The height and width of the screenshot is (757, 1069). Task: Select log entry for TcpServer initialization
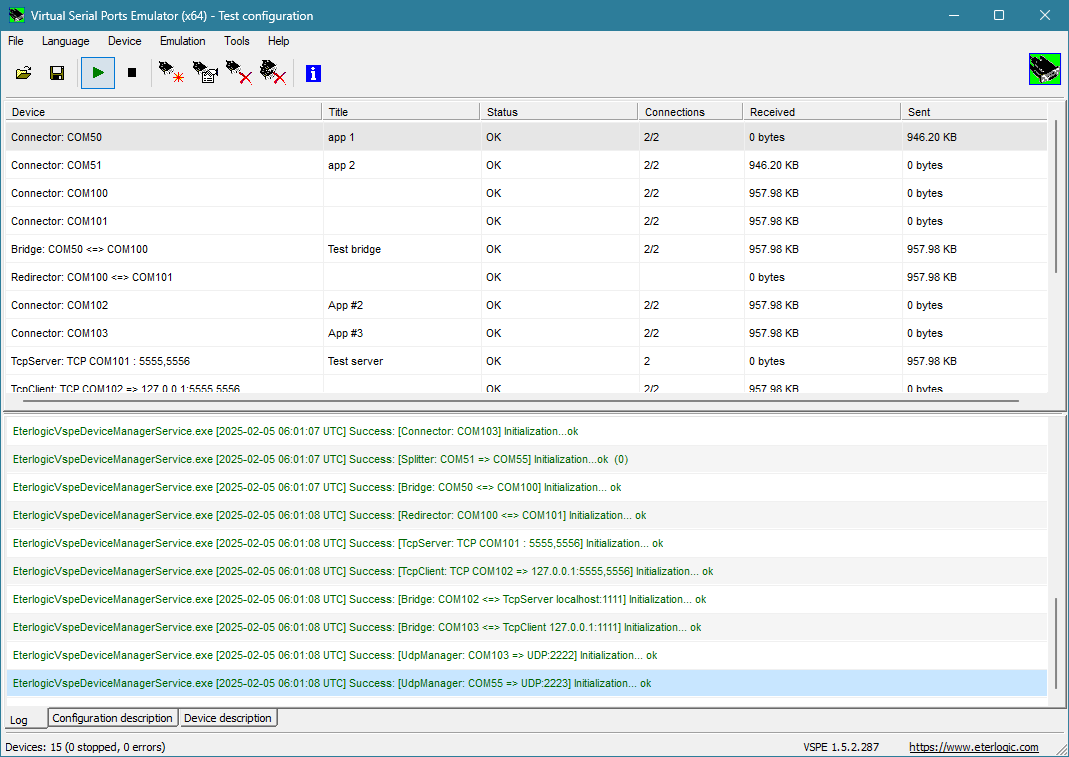(526, 543)
